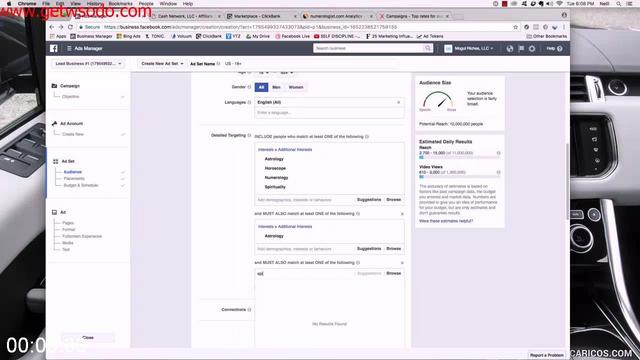Click the search magnifier in business search

(x=427, y=48)
